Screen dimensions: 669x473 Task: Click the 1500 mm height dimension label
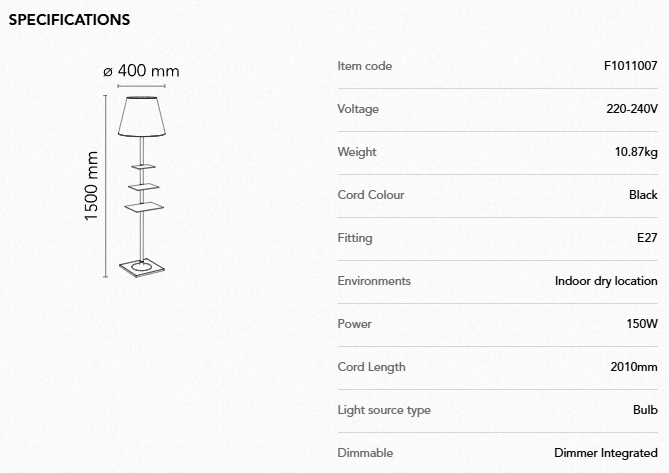93,186
